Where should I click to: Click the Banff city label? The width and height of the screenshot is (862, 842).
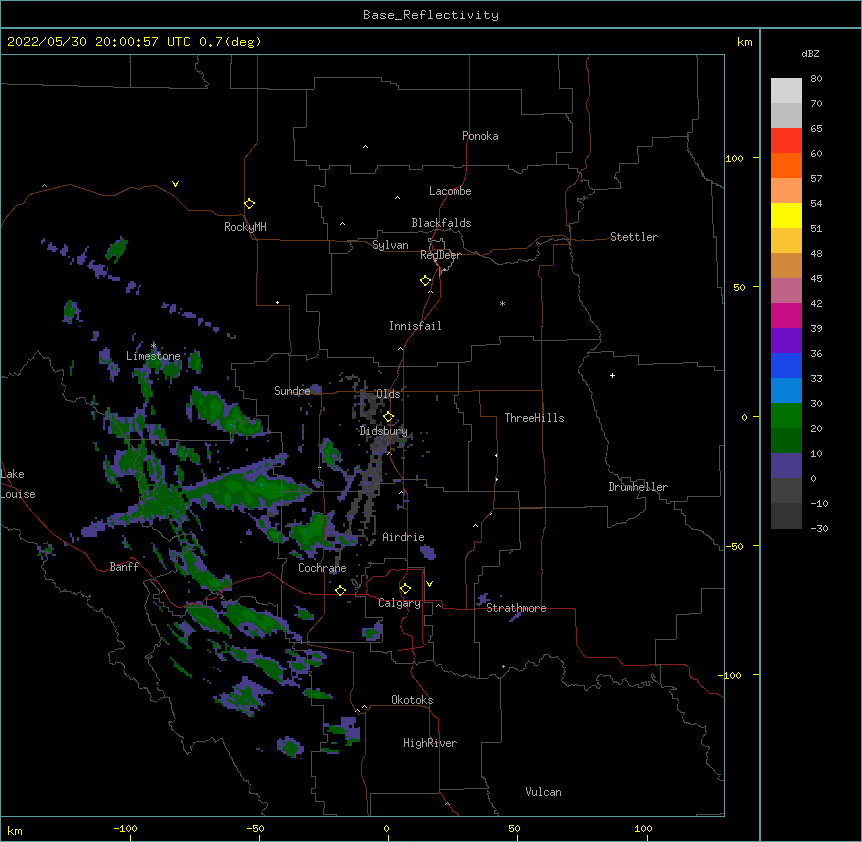pyautogui.click(x=124, y=567)
